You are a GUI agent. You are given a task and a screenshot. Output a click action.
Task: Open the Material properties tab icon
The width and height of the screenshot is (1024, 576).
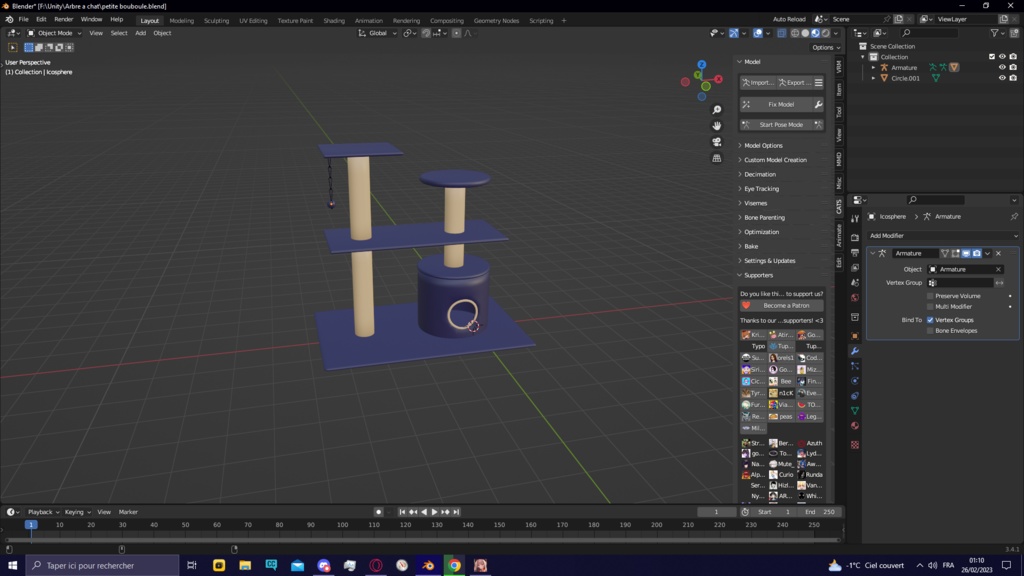855,425
